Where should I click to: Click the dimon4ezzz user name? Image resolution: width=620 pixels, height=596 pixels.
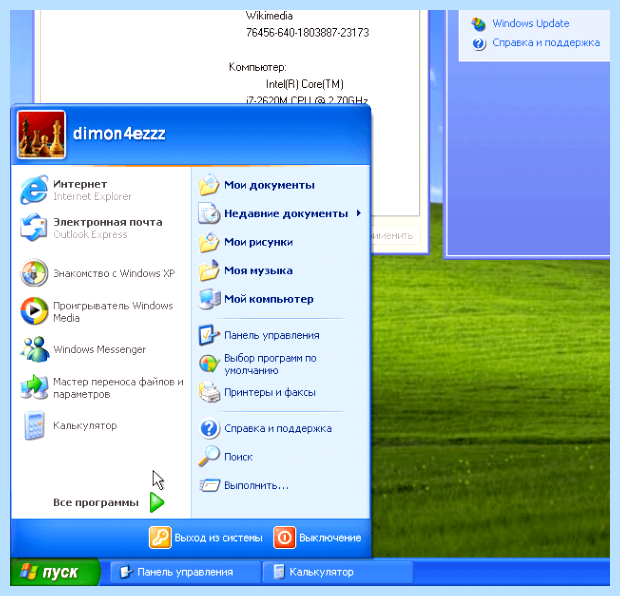[119, 134]
